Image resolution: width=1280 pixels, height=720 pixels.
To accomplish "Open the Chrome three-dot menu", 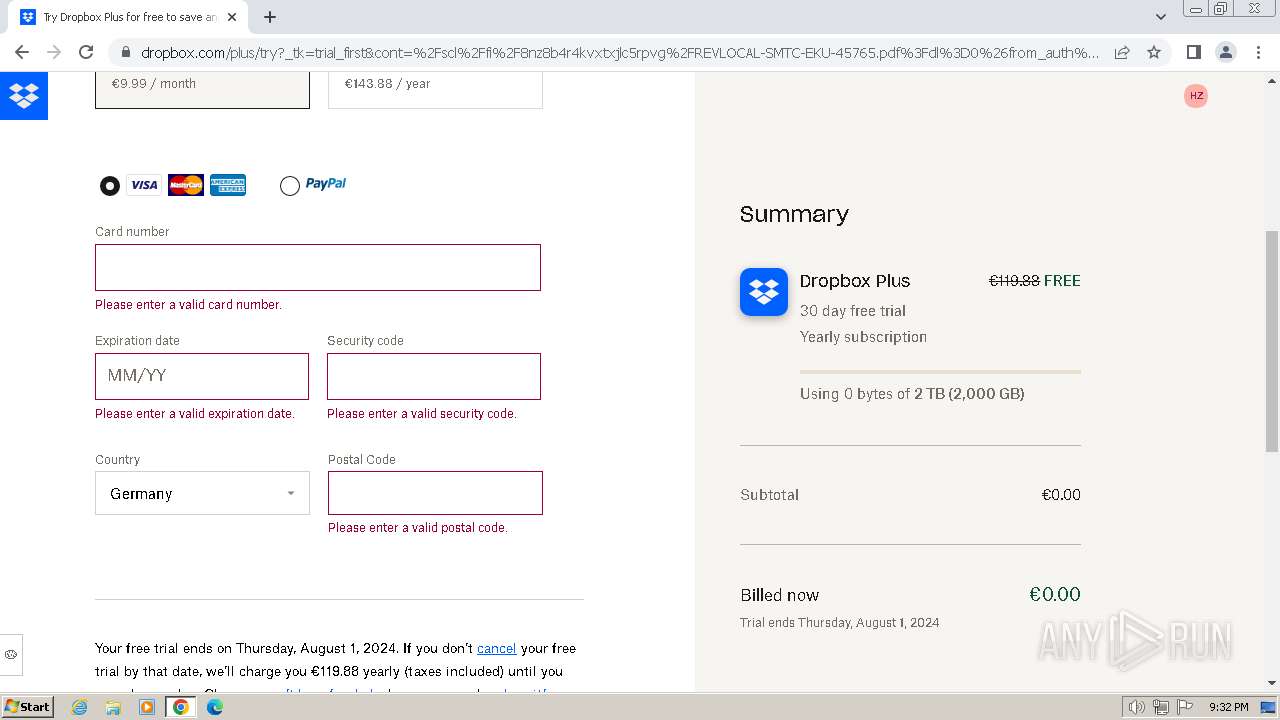I will [x=1257, y=52].
